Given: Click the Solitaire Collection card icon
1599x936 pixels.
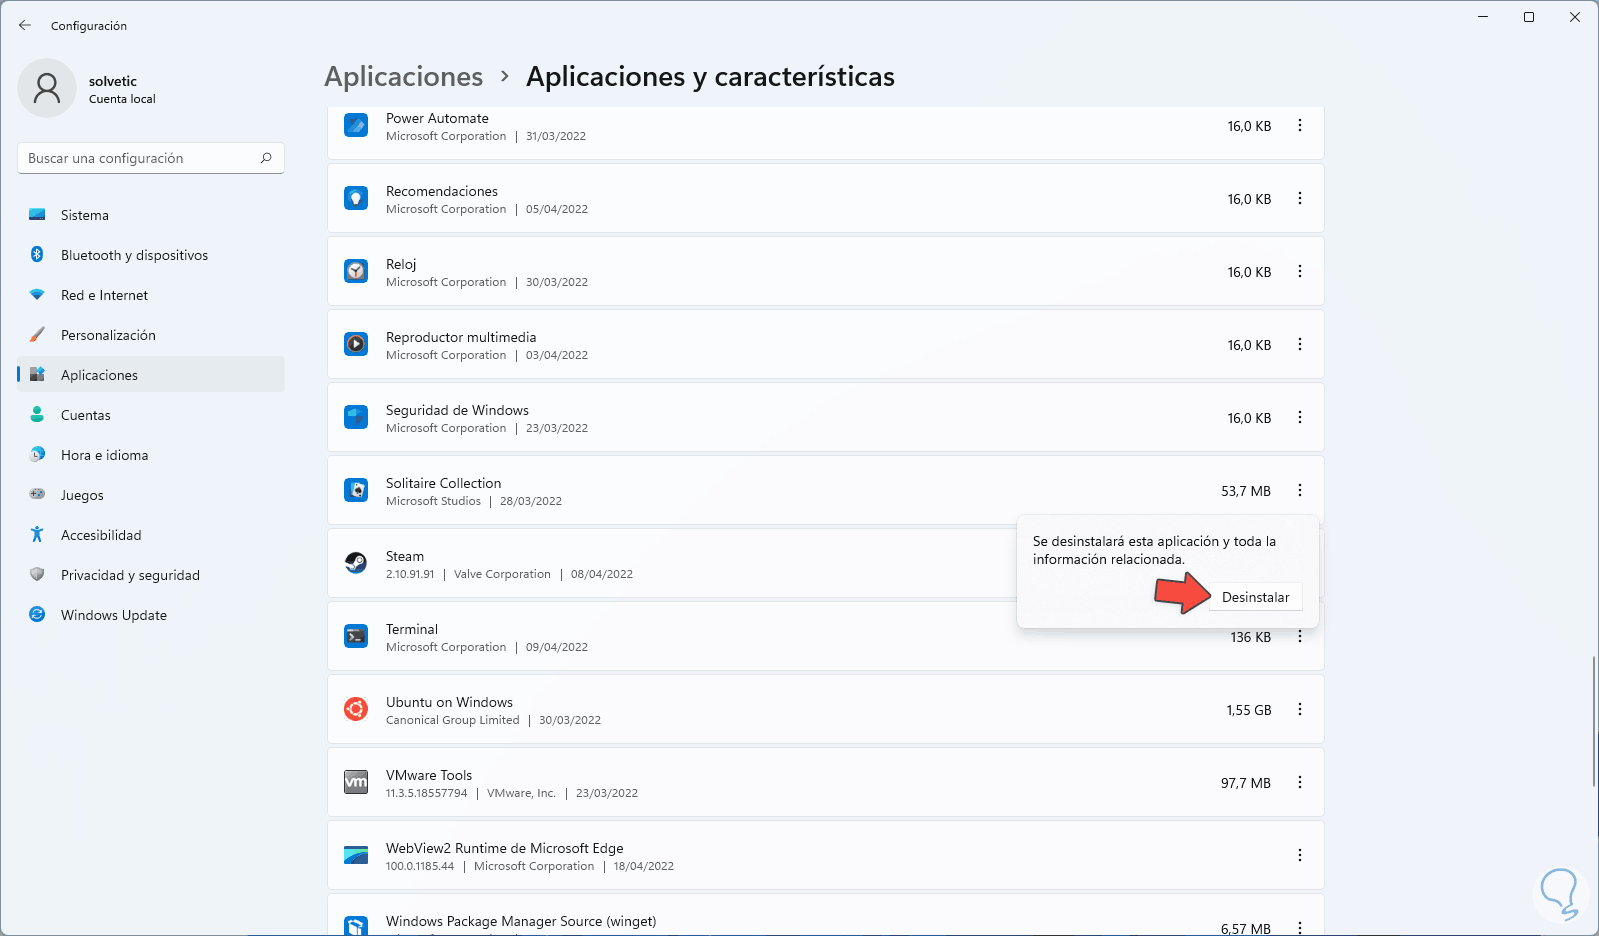Looking at the screenshot, I should click(x=356, y=491).
